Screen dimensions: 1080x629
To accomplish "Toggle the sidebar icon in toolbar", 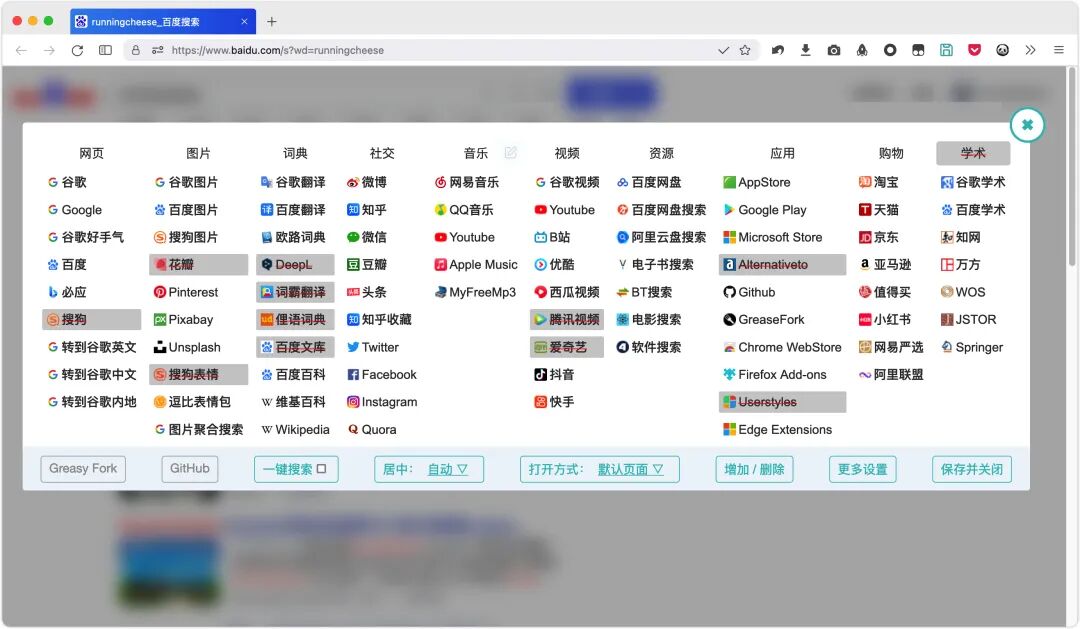I will coord(105,50).
